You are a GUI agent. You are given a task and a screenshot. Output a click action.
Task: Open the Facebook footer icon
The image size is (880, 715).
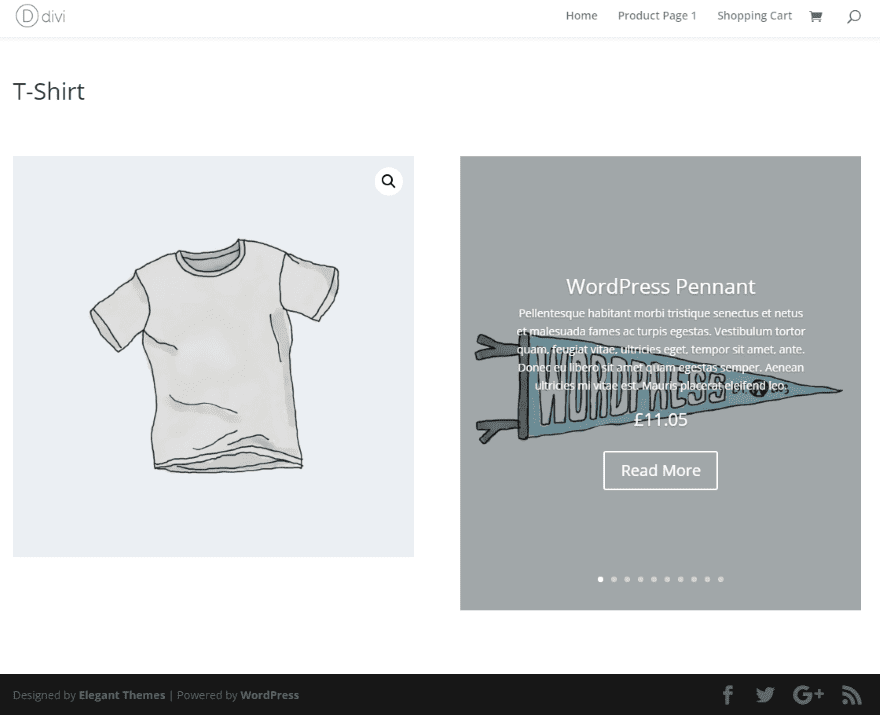coord(728,695)
